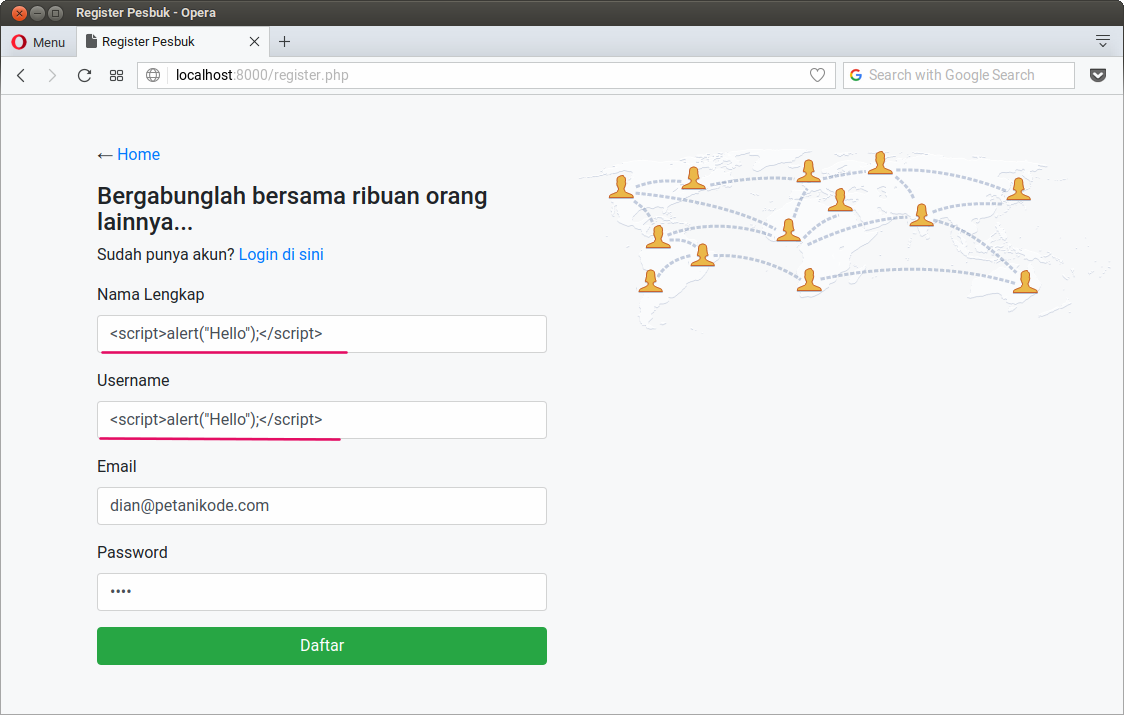This screenshot has height=715, width=1124.
Task: Select the Username field containing script text
Action: (x=321, y=419)
